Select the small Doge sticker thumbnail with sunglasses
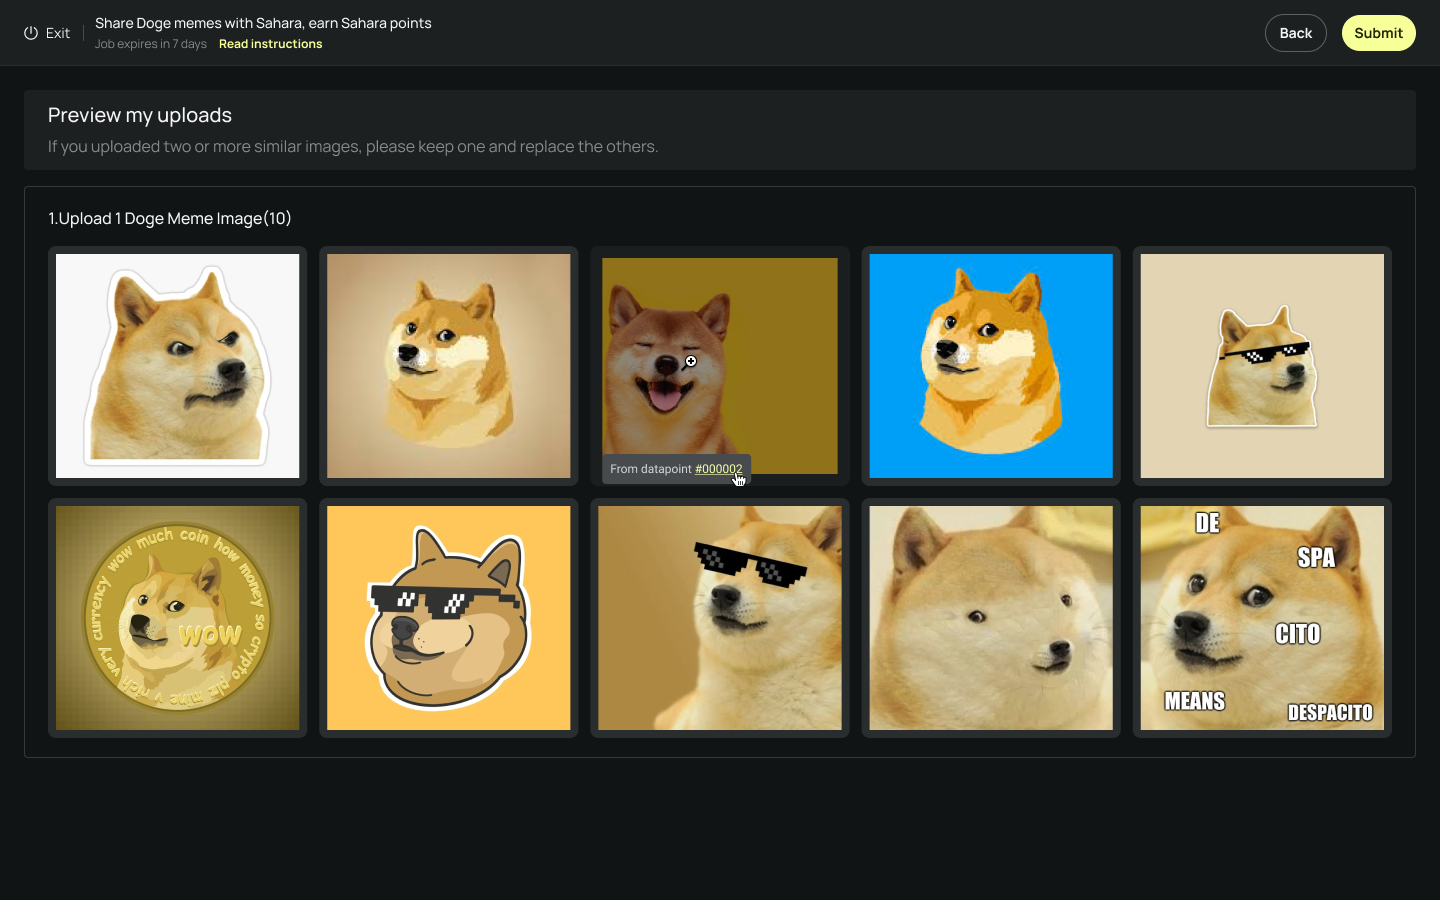1440x900 pixels. point(1262,366)
